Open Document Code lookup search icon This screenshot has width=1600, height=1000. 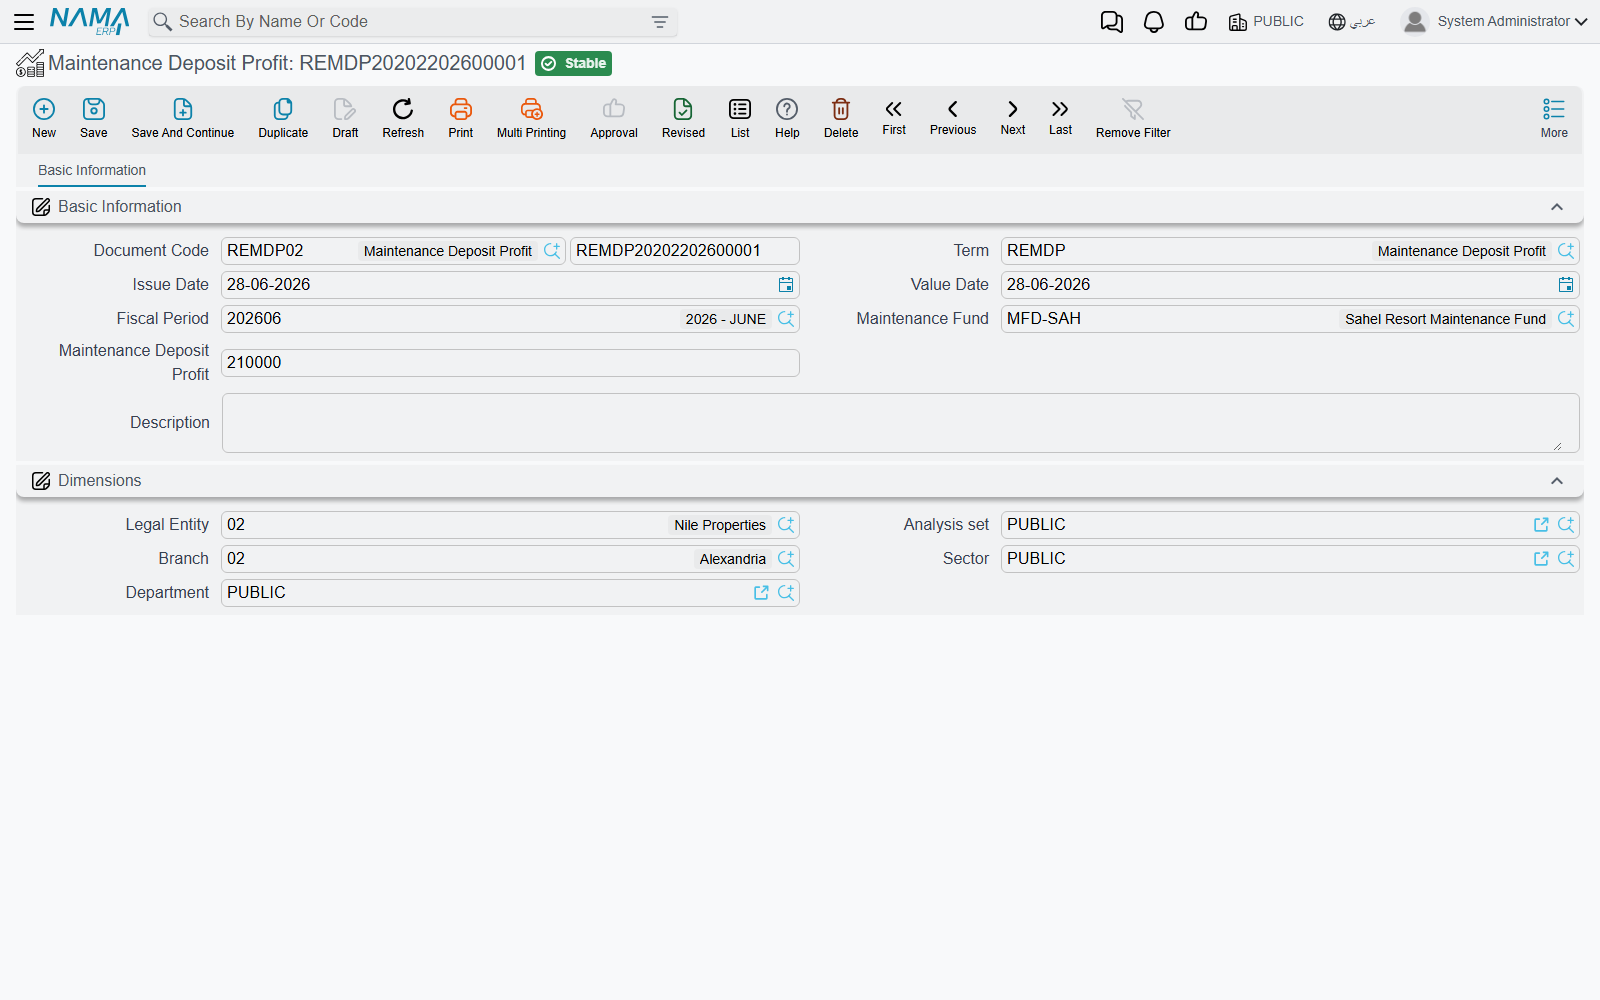pos(552,251)
